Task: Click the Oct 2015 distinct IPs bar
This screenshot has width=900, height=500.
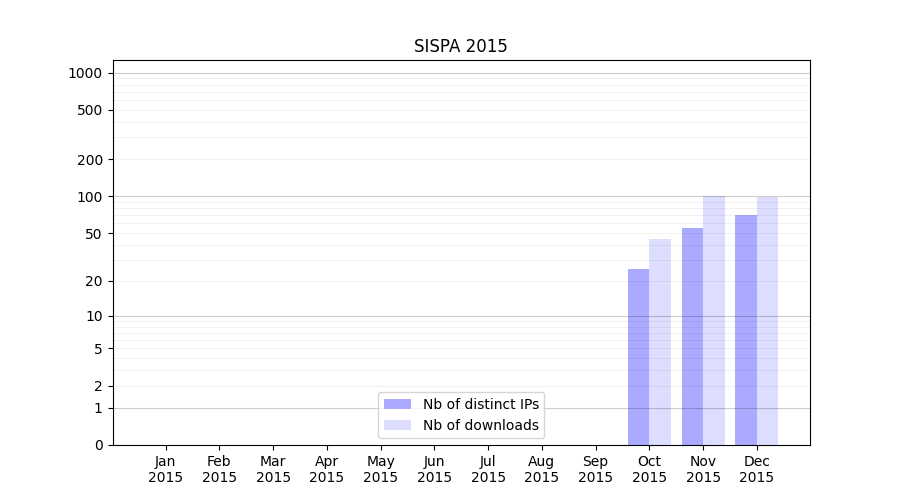Action: pyautogui.click(x=638, y=357)
